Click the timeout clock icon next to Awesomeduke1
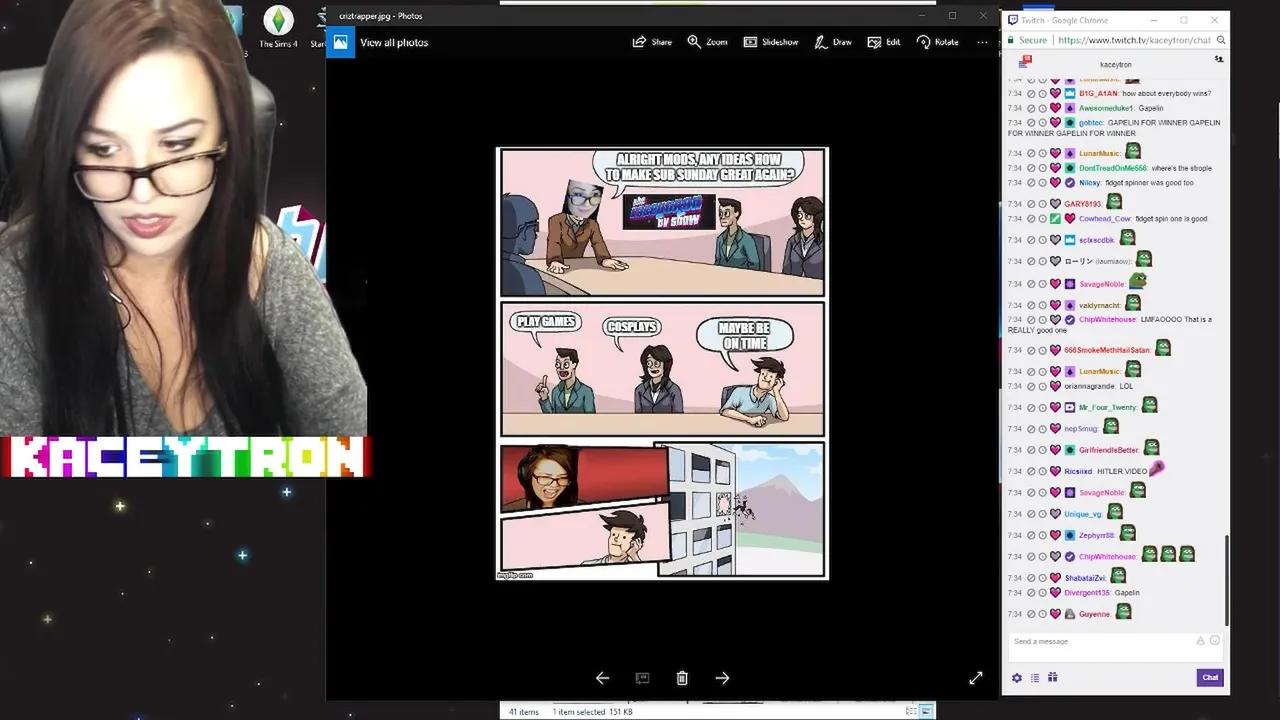1280x720 pixels. 1043,108
